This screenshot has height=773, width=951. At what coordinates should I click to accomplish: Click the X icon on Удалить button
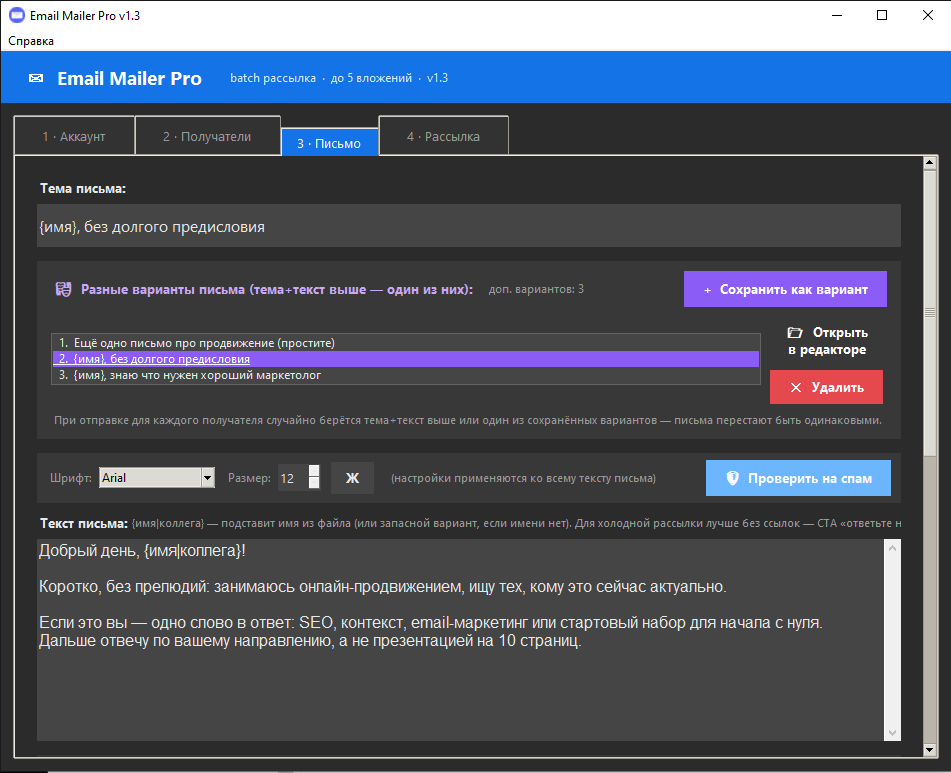[796, 387]
